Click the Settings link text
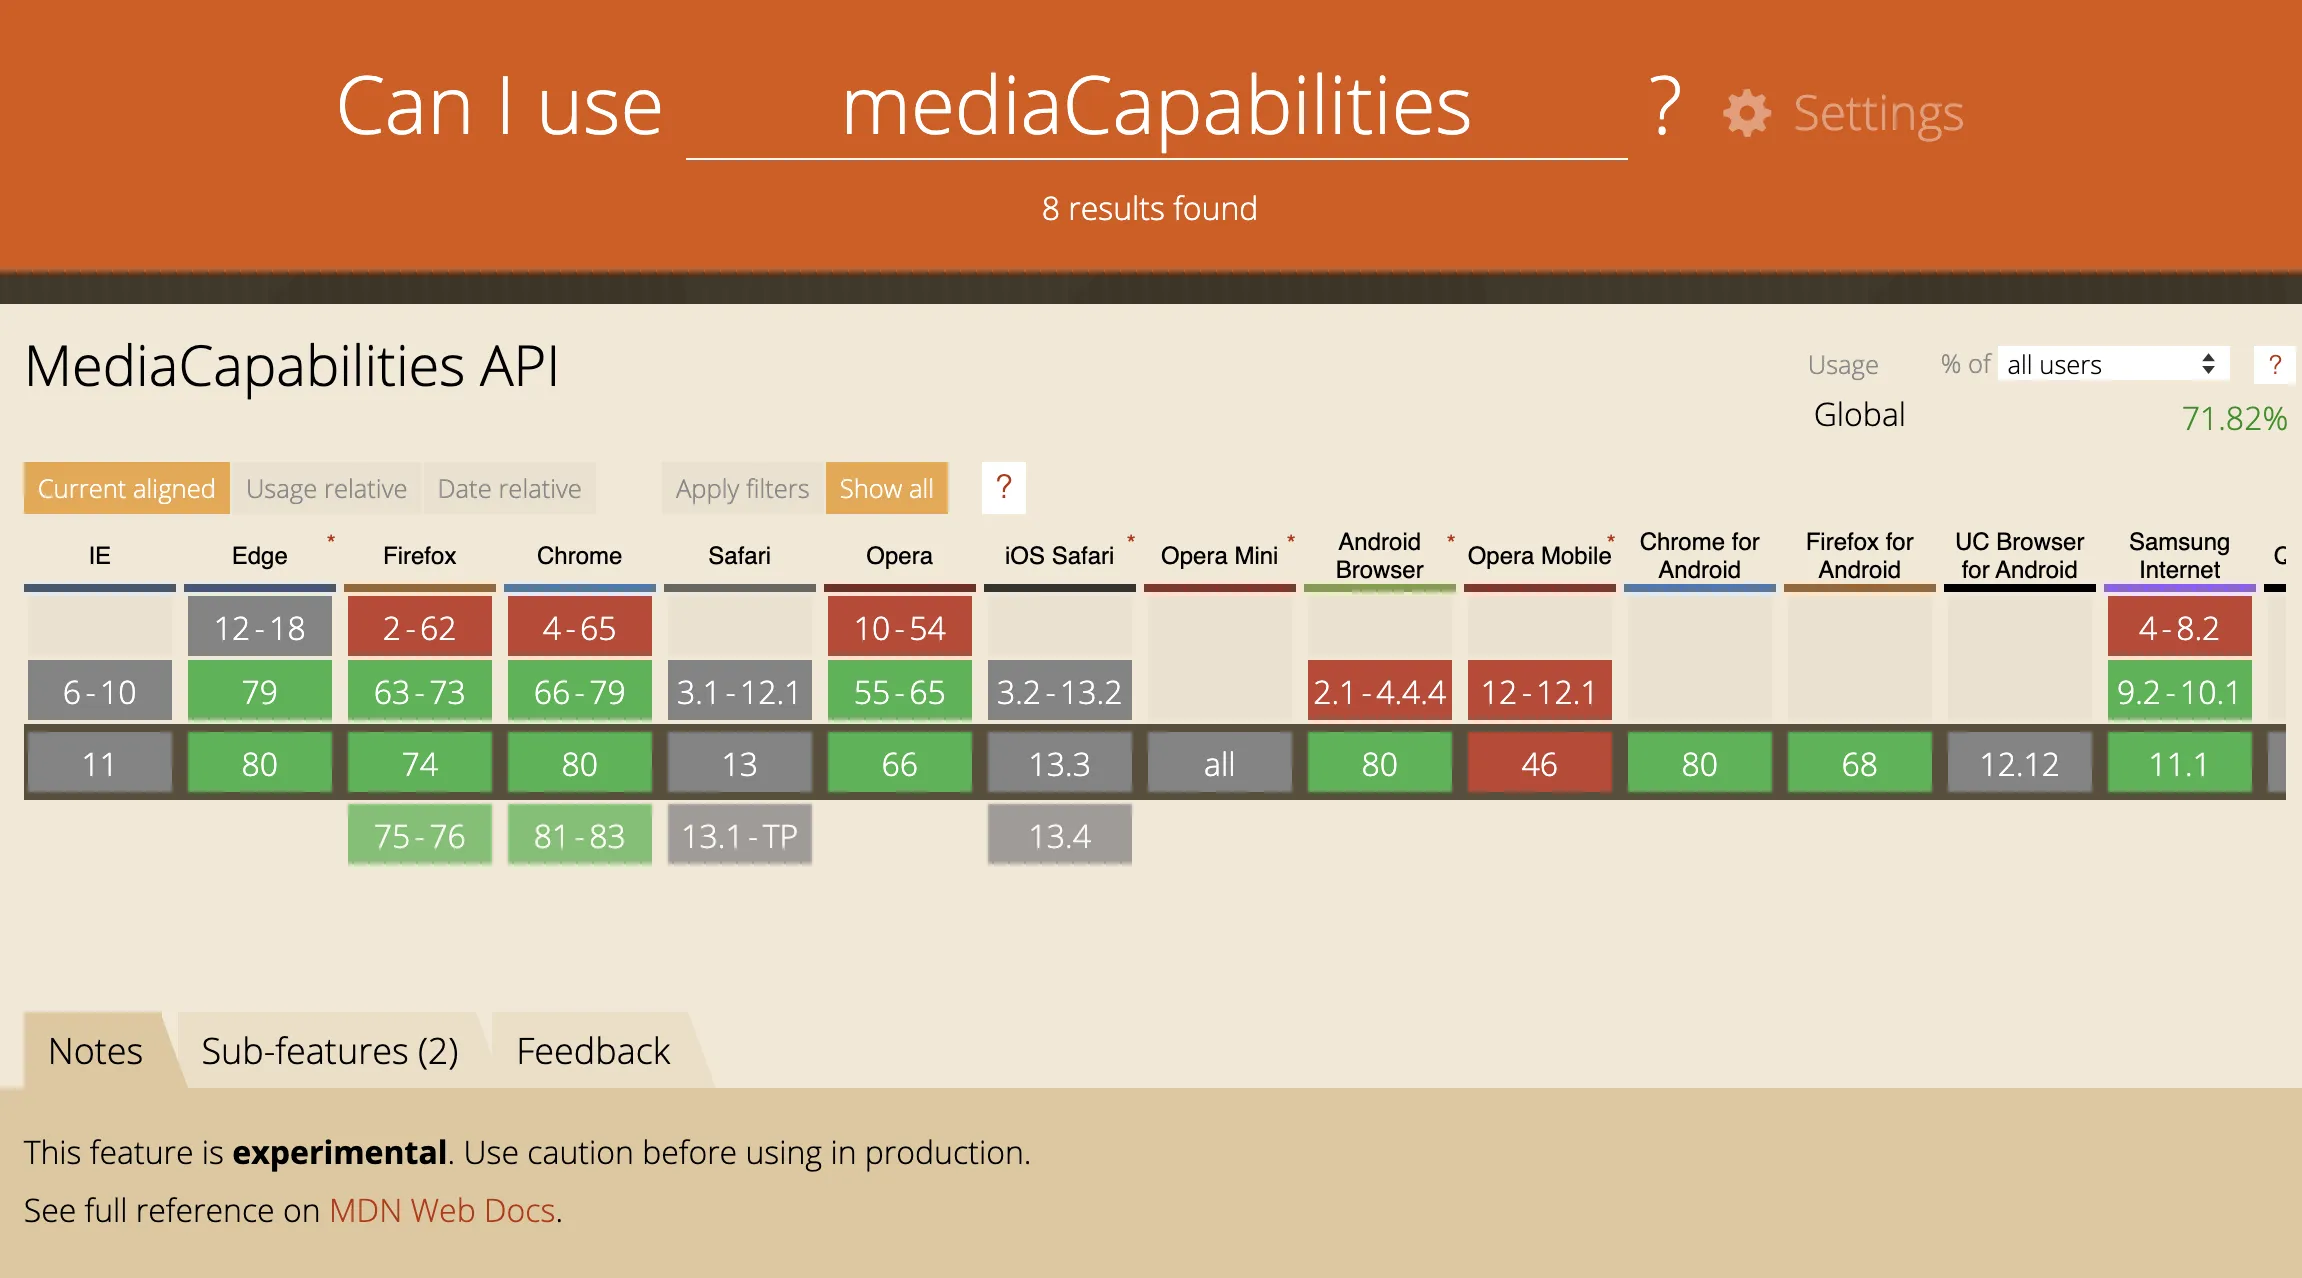 1878,113
